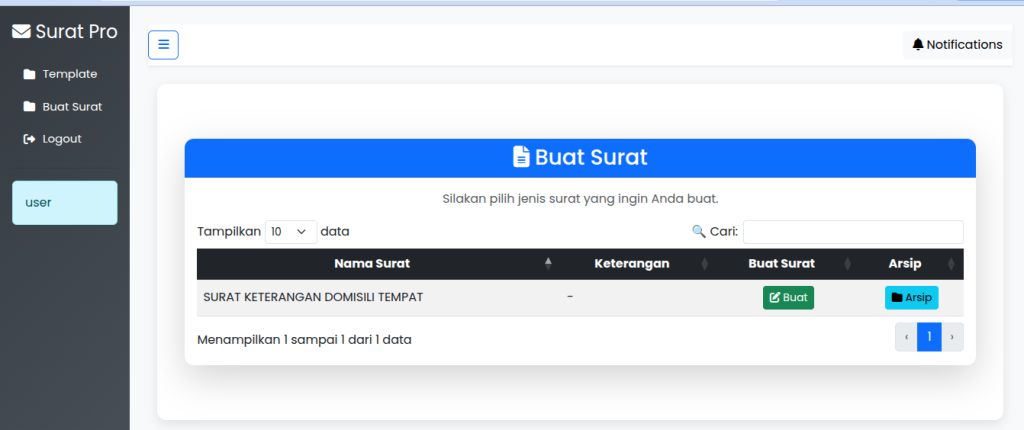Sort by the Keterangan column header
This screenshot has height=430, width=1024.
[x=631, y=264]
